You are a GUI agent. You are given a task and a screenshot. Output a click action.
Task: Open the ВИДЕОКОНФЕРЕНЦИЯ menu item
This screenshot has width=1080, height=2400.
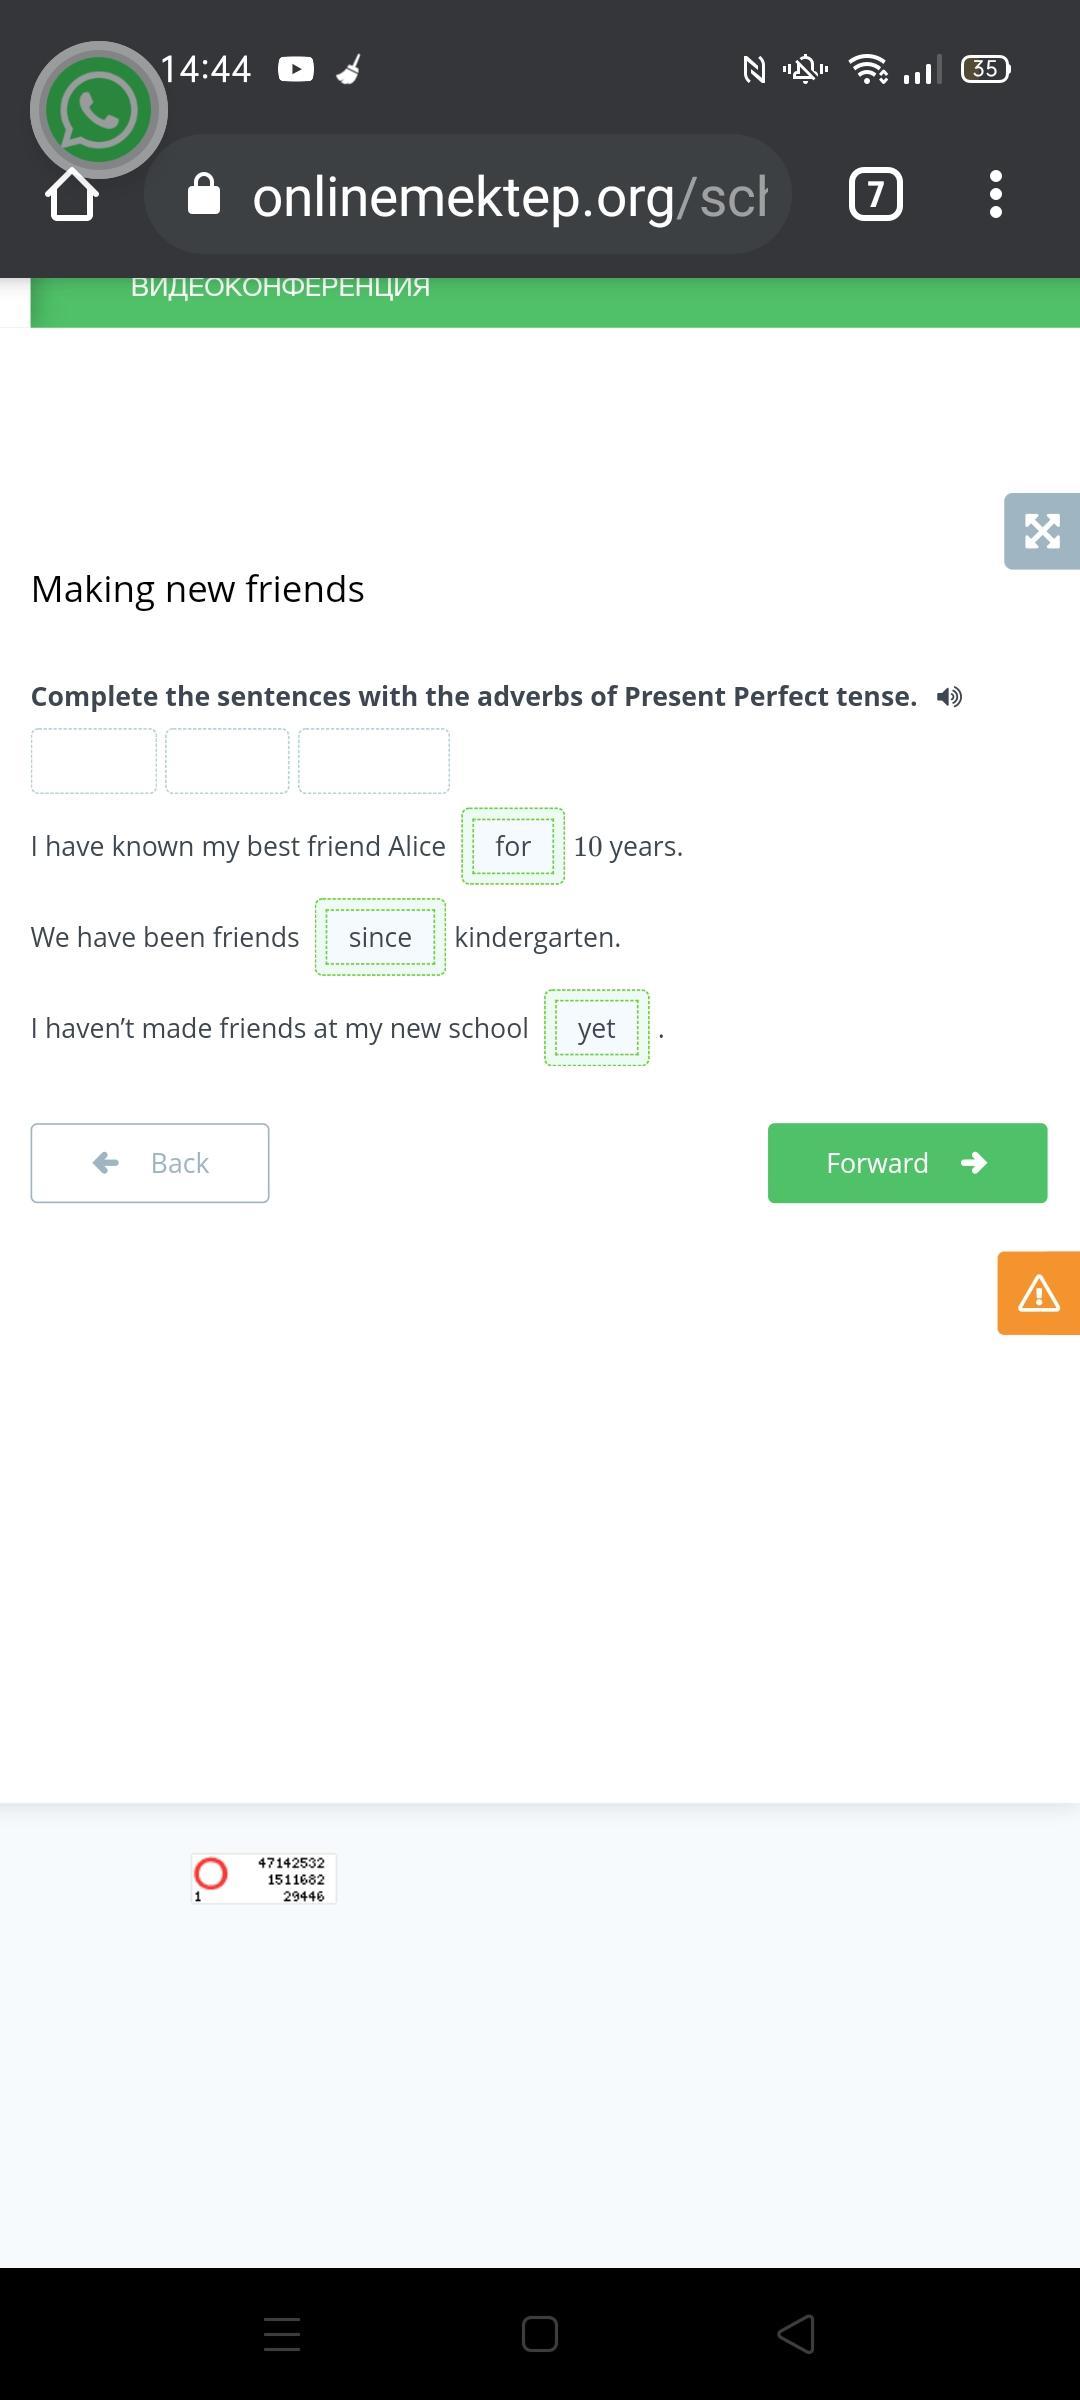280,288
